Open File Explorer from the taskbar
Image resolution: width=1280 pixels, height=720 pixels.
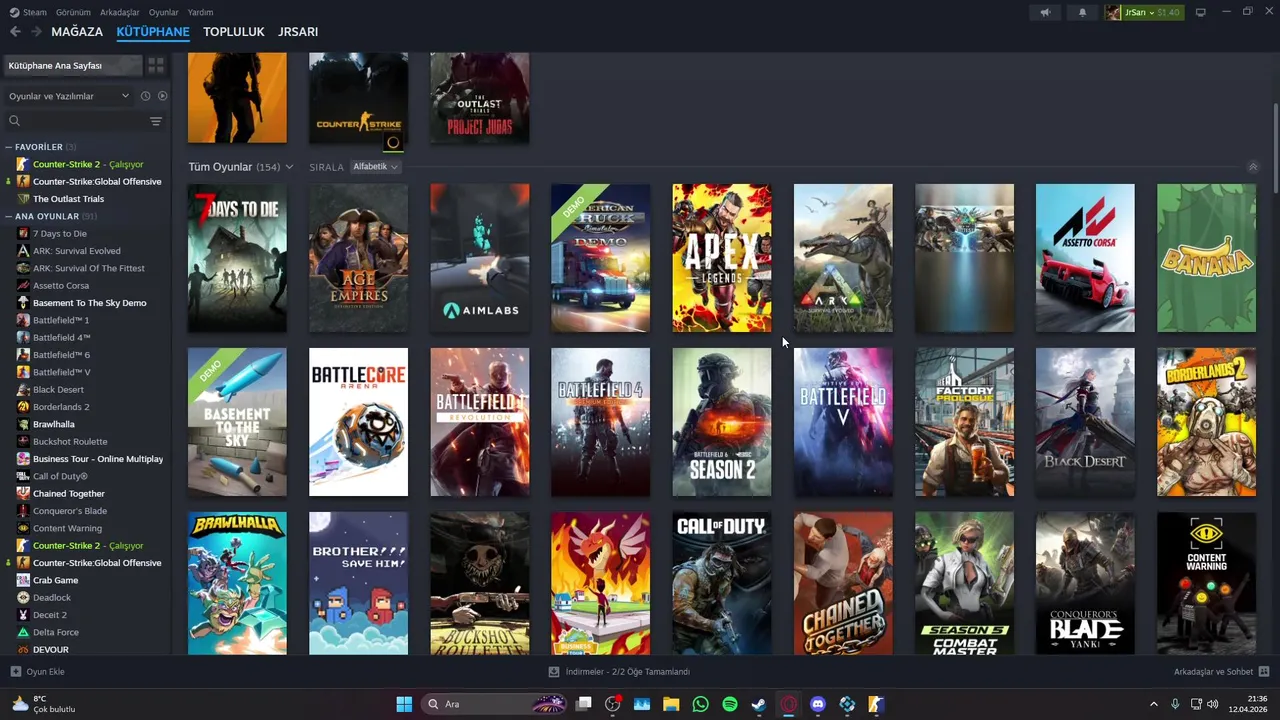pyautogui.click(x=671, y=704)
